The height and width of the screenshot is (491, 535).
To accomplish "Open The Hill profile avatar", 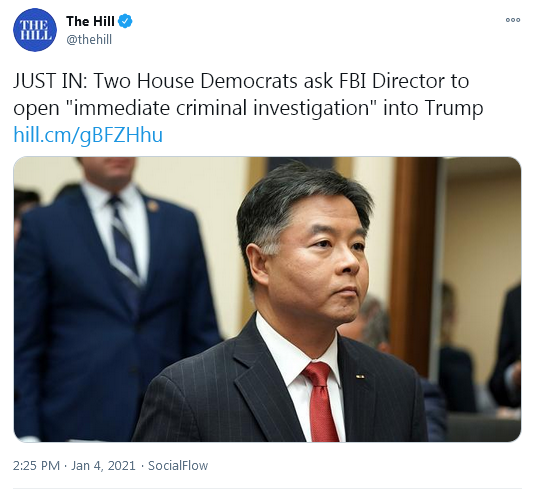I will pyautogui.click(x=34, y=30).
